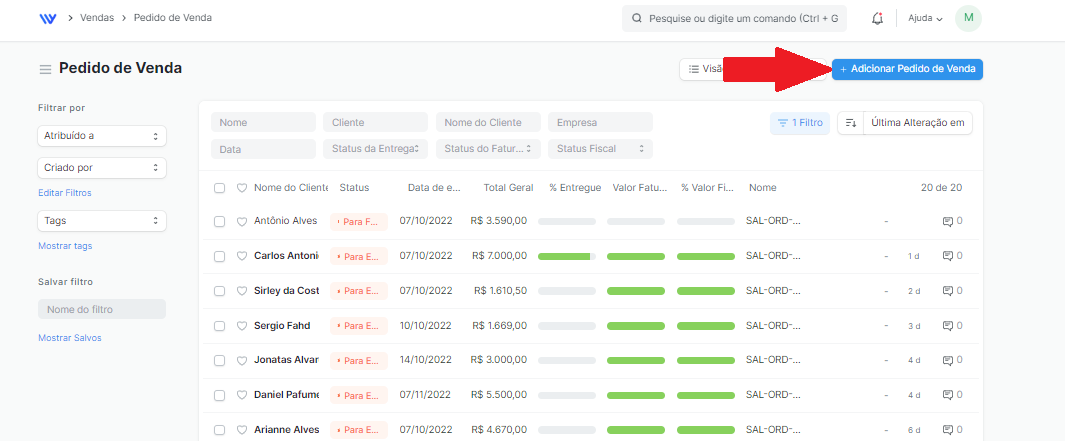The width and height of the screenshot is (1065, 441).
Task: Click Sergio Fahd Valor Faturado progress bar
Action: 636,326
